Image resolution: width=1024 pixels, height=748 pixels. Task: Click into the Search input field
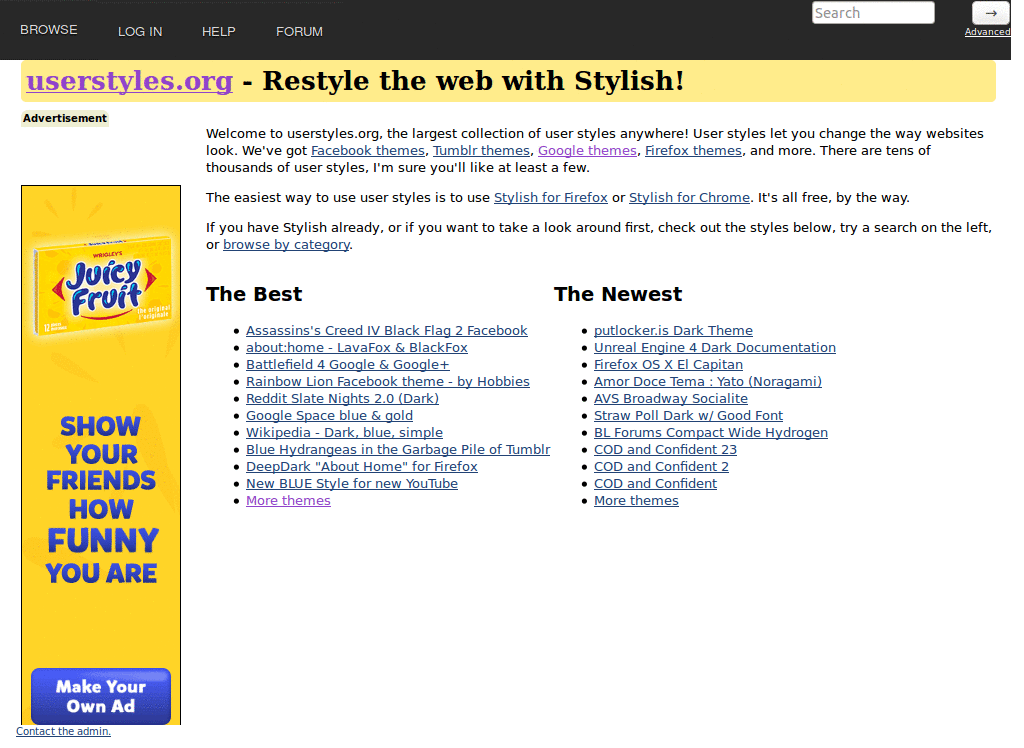(873, 12)
